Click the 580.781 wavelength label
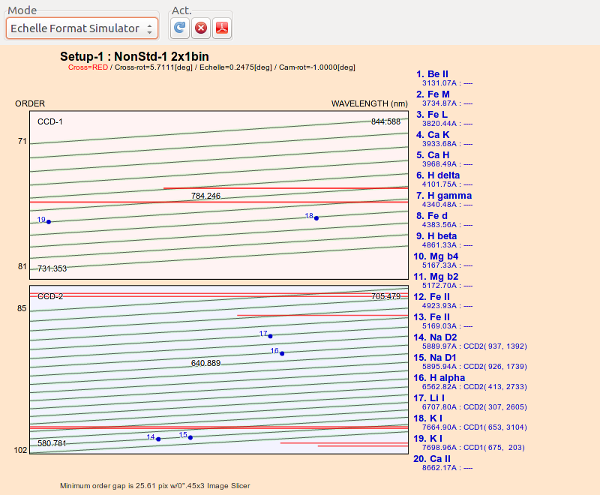Screen dimensions: 600x495 pos(52,443)
